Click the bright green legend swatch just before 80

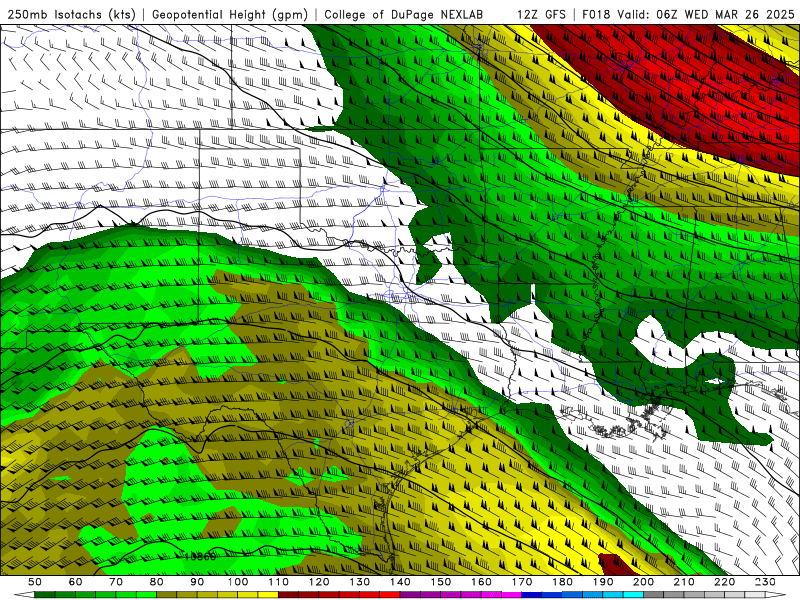pos(146,595)
